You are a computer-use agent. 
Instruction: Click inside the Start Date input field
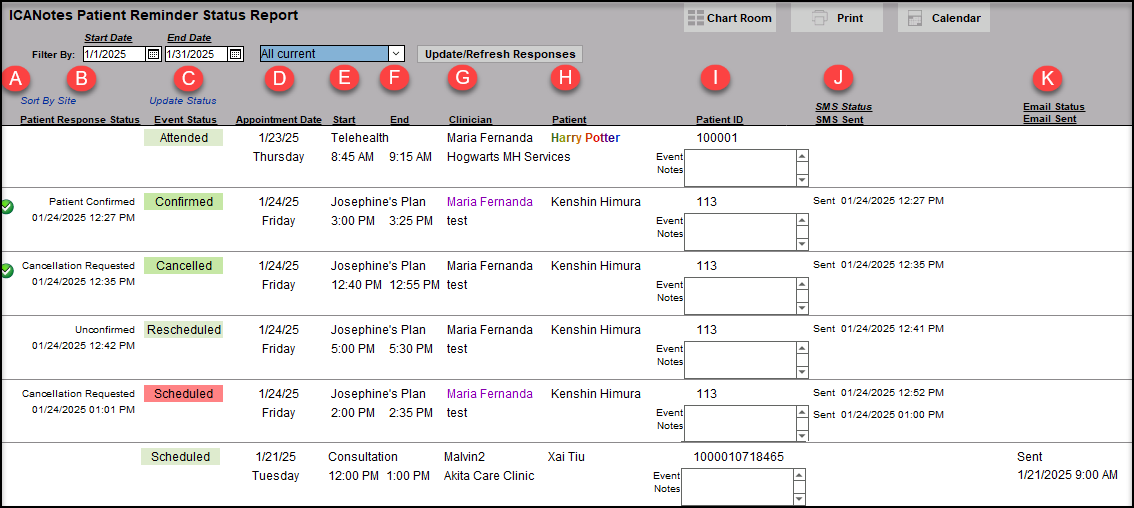tap(113, 54)
